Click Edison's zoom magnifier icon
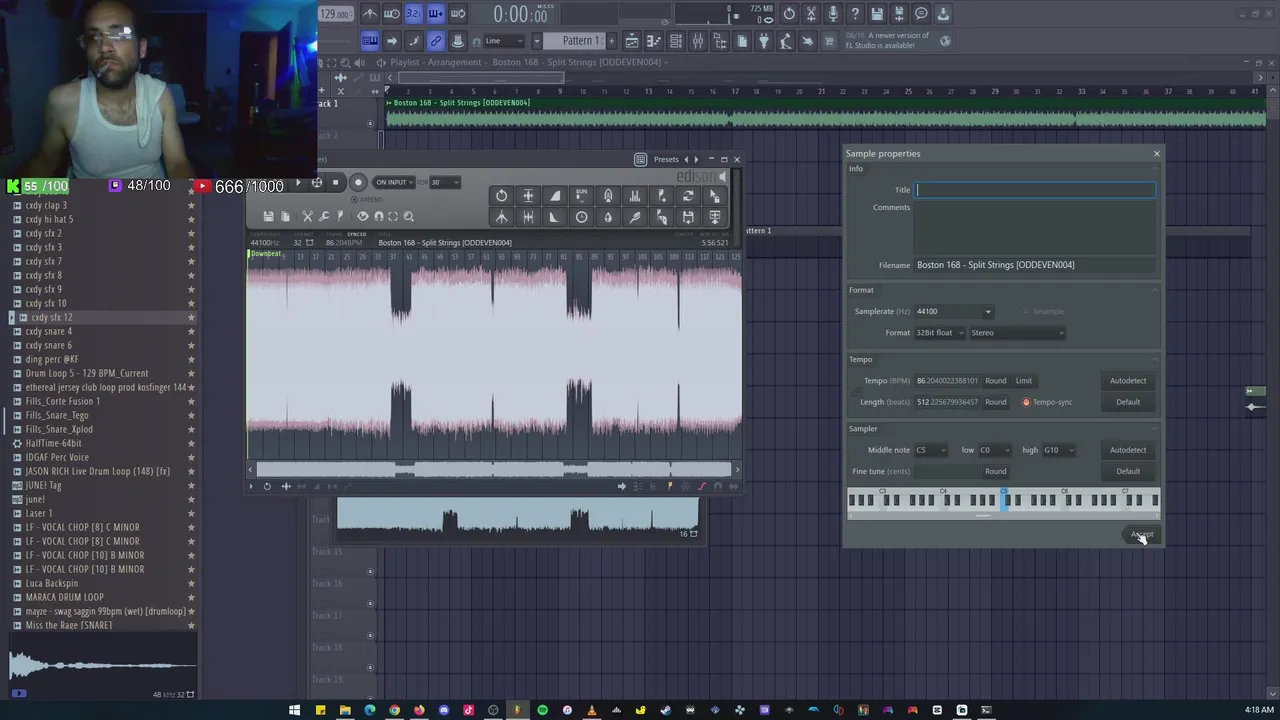 408,216
